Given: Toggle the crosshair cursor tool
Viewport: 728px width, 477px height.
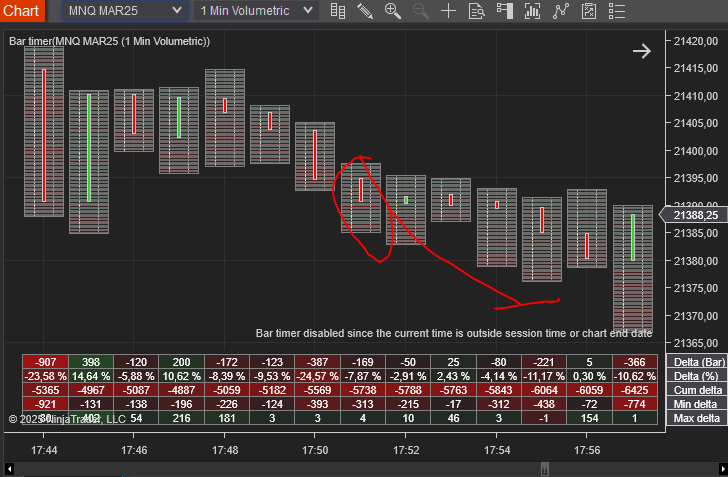Looking at the screenshot, I should (448, 11).
